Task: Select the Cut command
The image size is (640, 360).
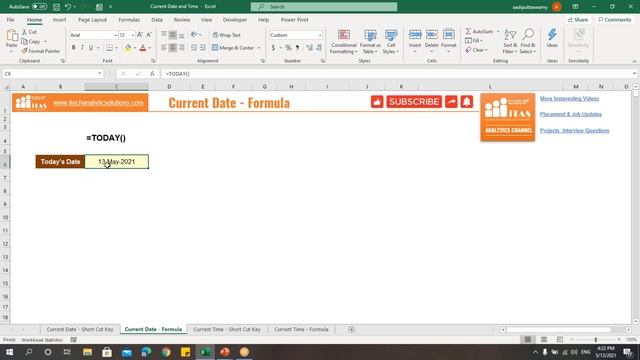Action: 29,32
